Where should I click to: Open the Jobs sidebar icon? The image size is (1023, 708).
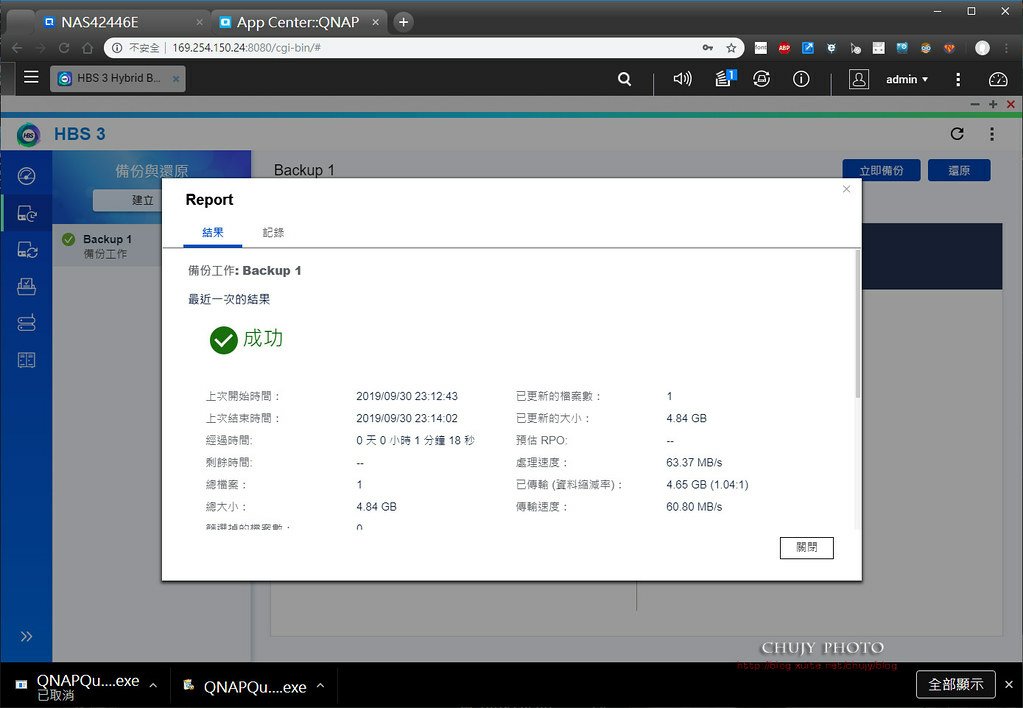(26, 286)
